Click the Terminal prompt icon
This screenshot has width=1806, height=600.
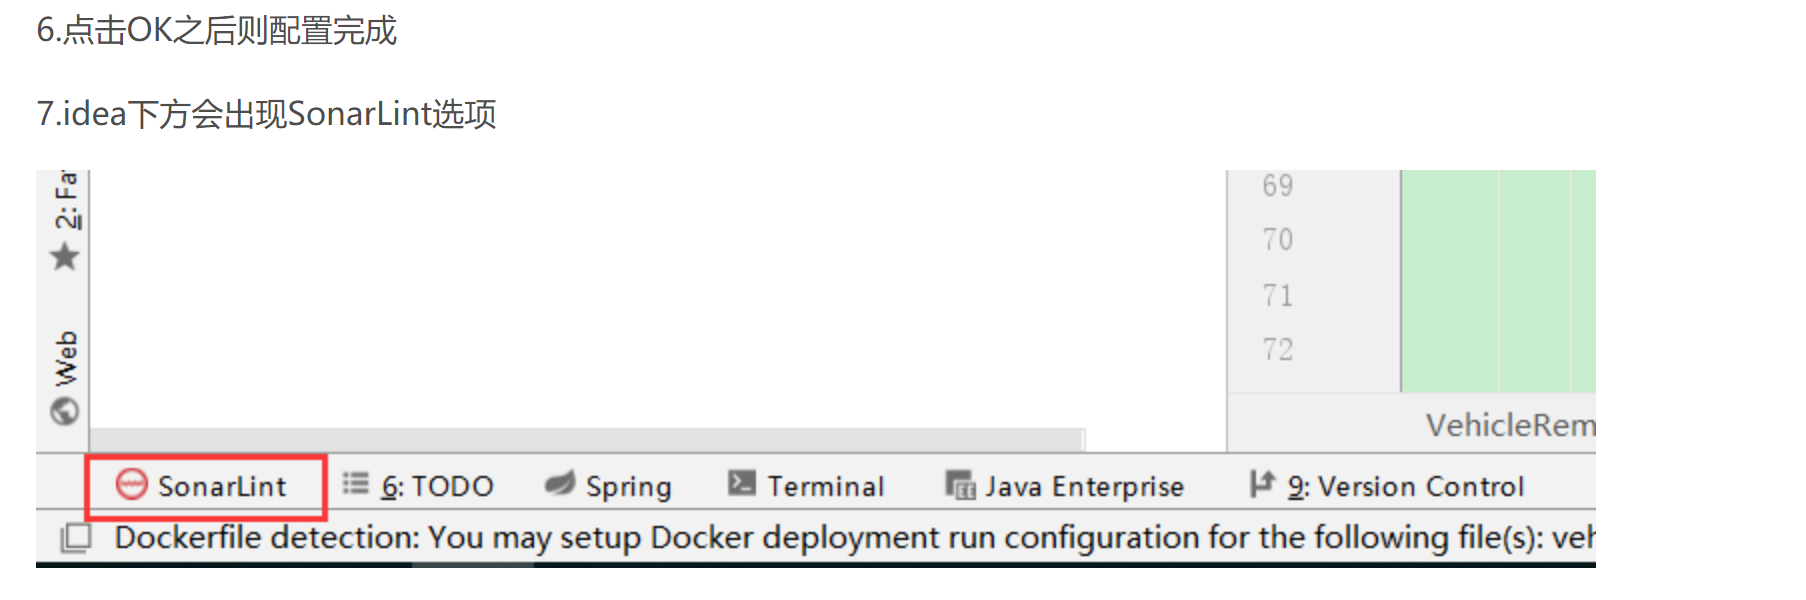coord(742,484)
